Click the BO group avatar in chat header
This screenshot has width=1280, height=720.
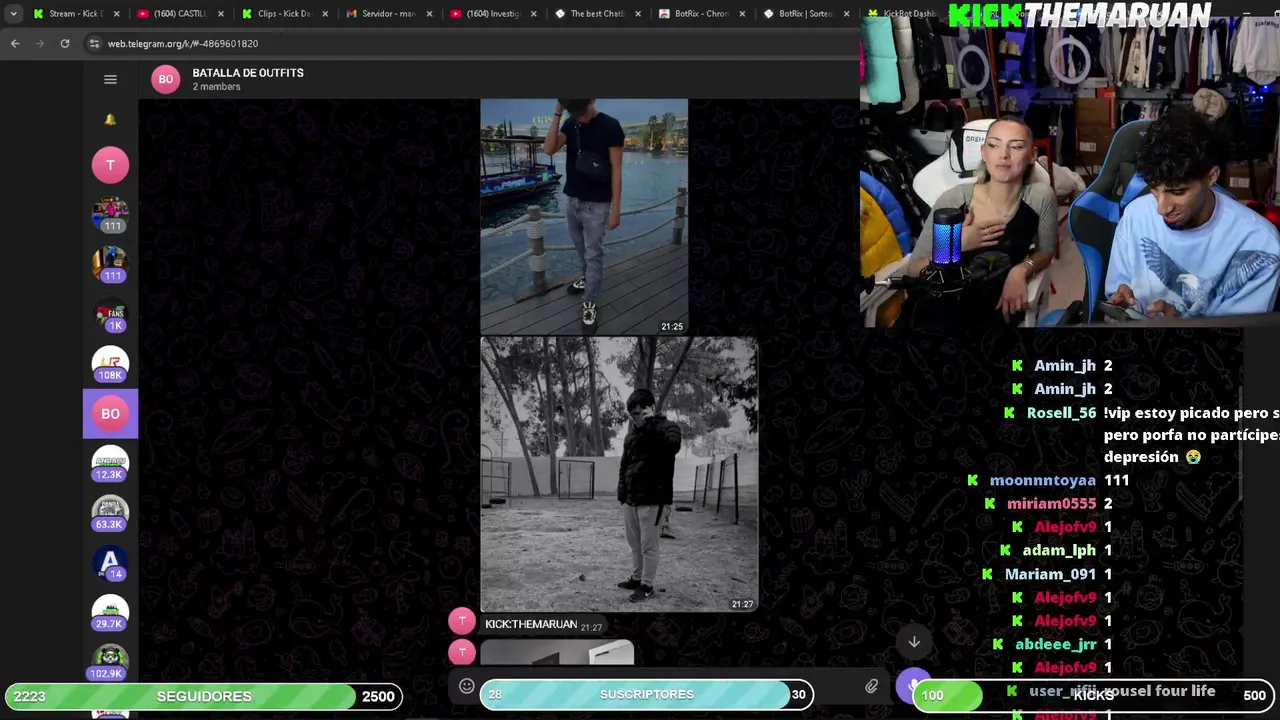pyautogui.click(x=166, y=79)
